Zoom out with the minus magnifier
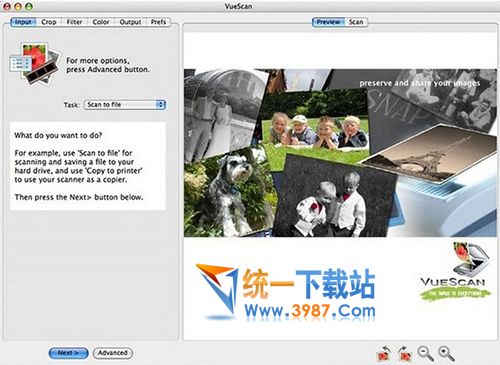 pos(426,354)
